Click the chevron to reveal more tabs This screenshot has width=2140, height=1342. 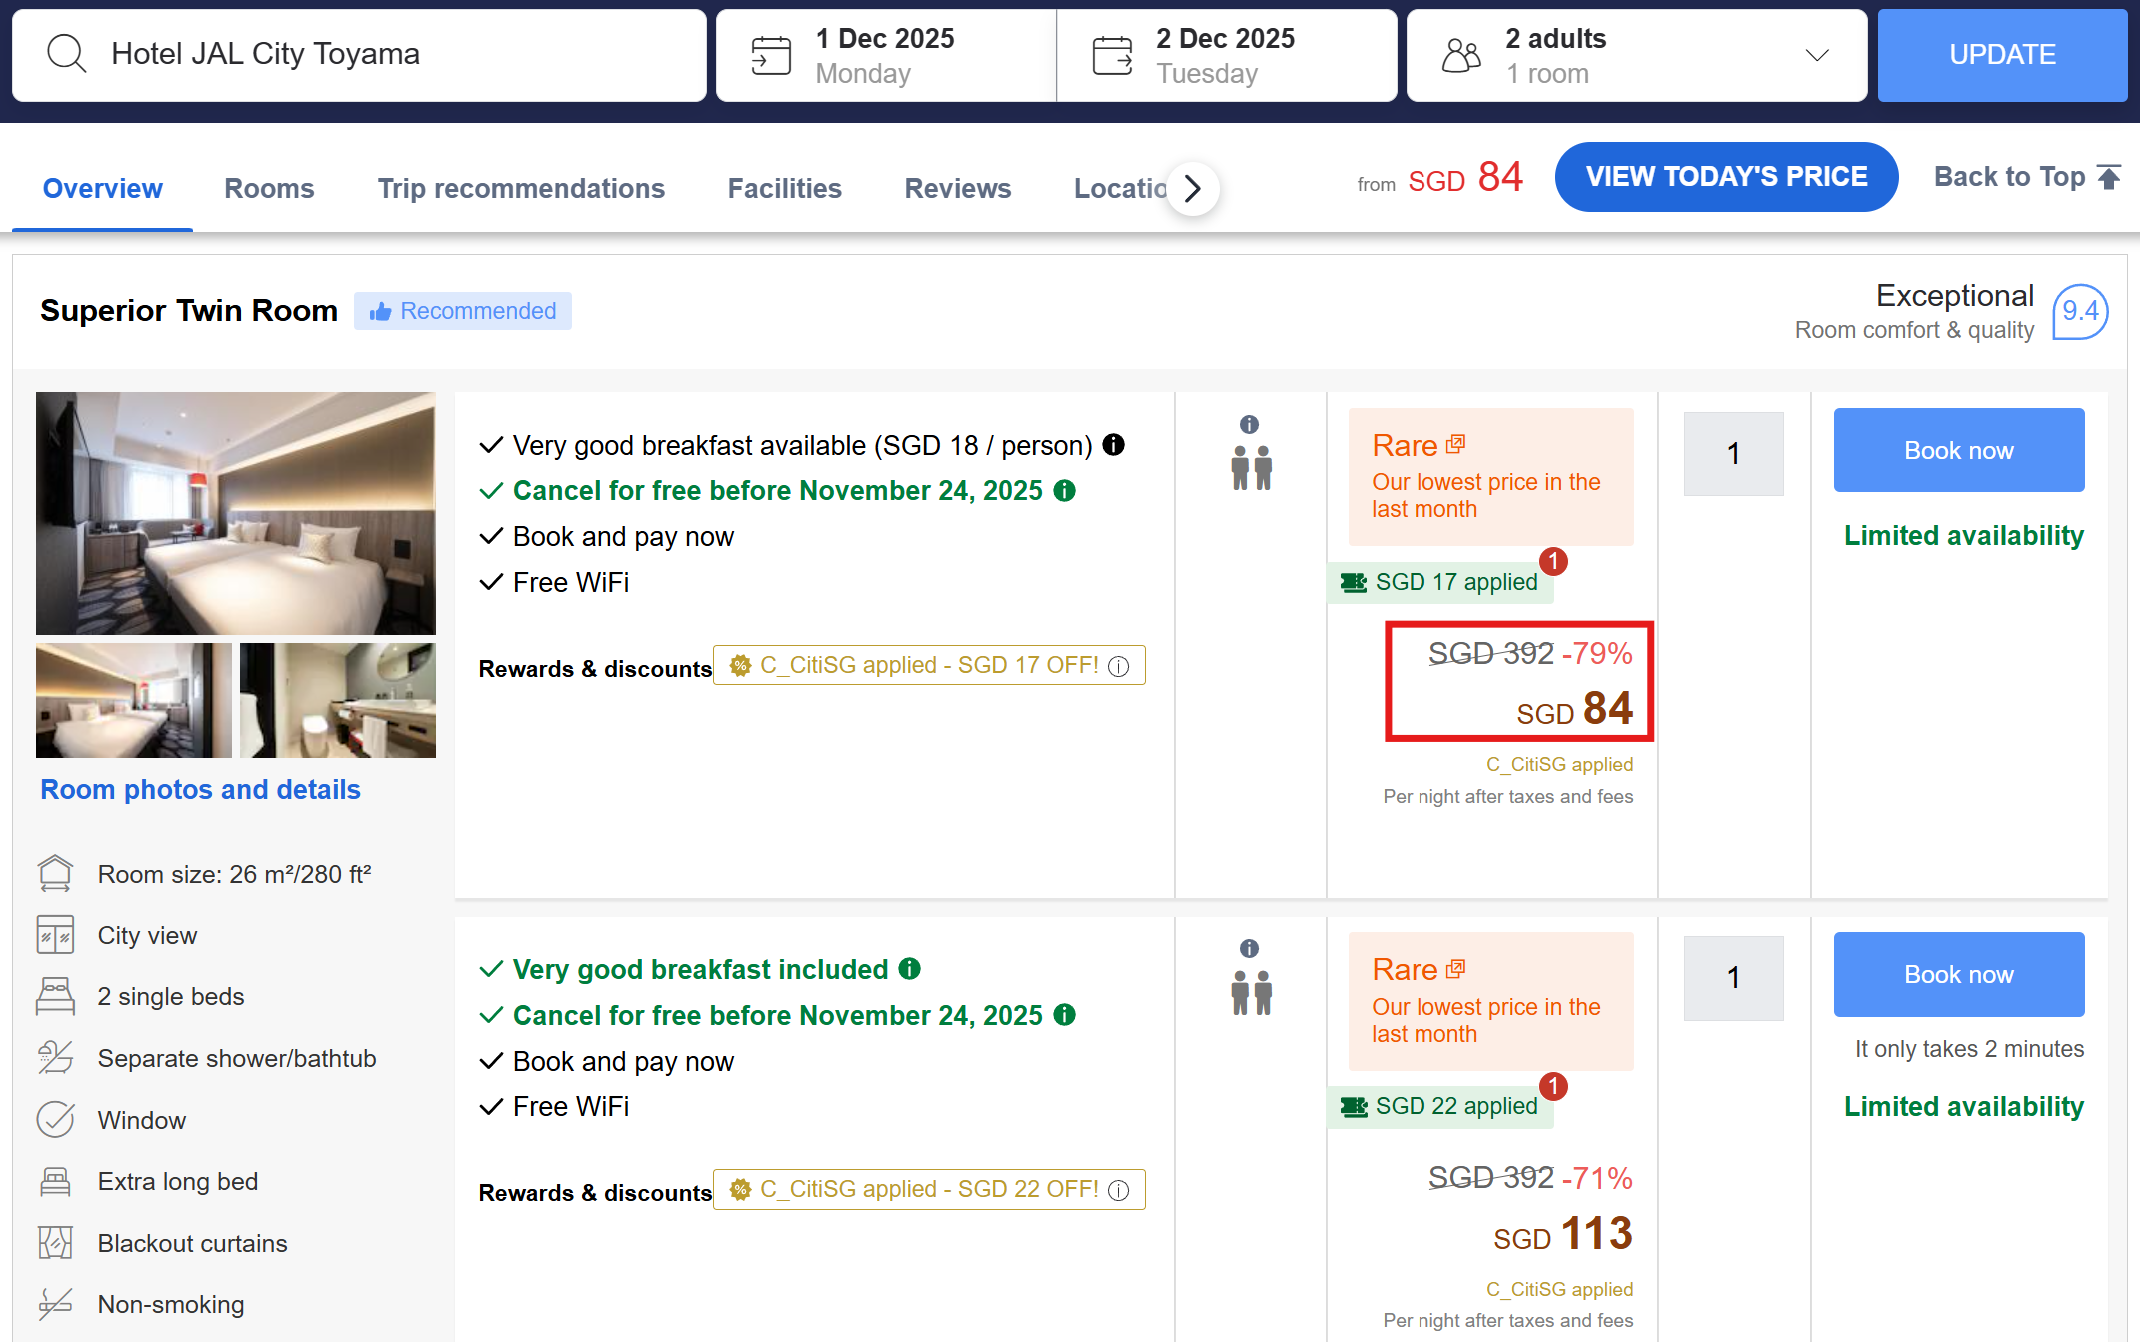pyautogui.click(x=1192, y=188)
